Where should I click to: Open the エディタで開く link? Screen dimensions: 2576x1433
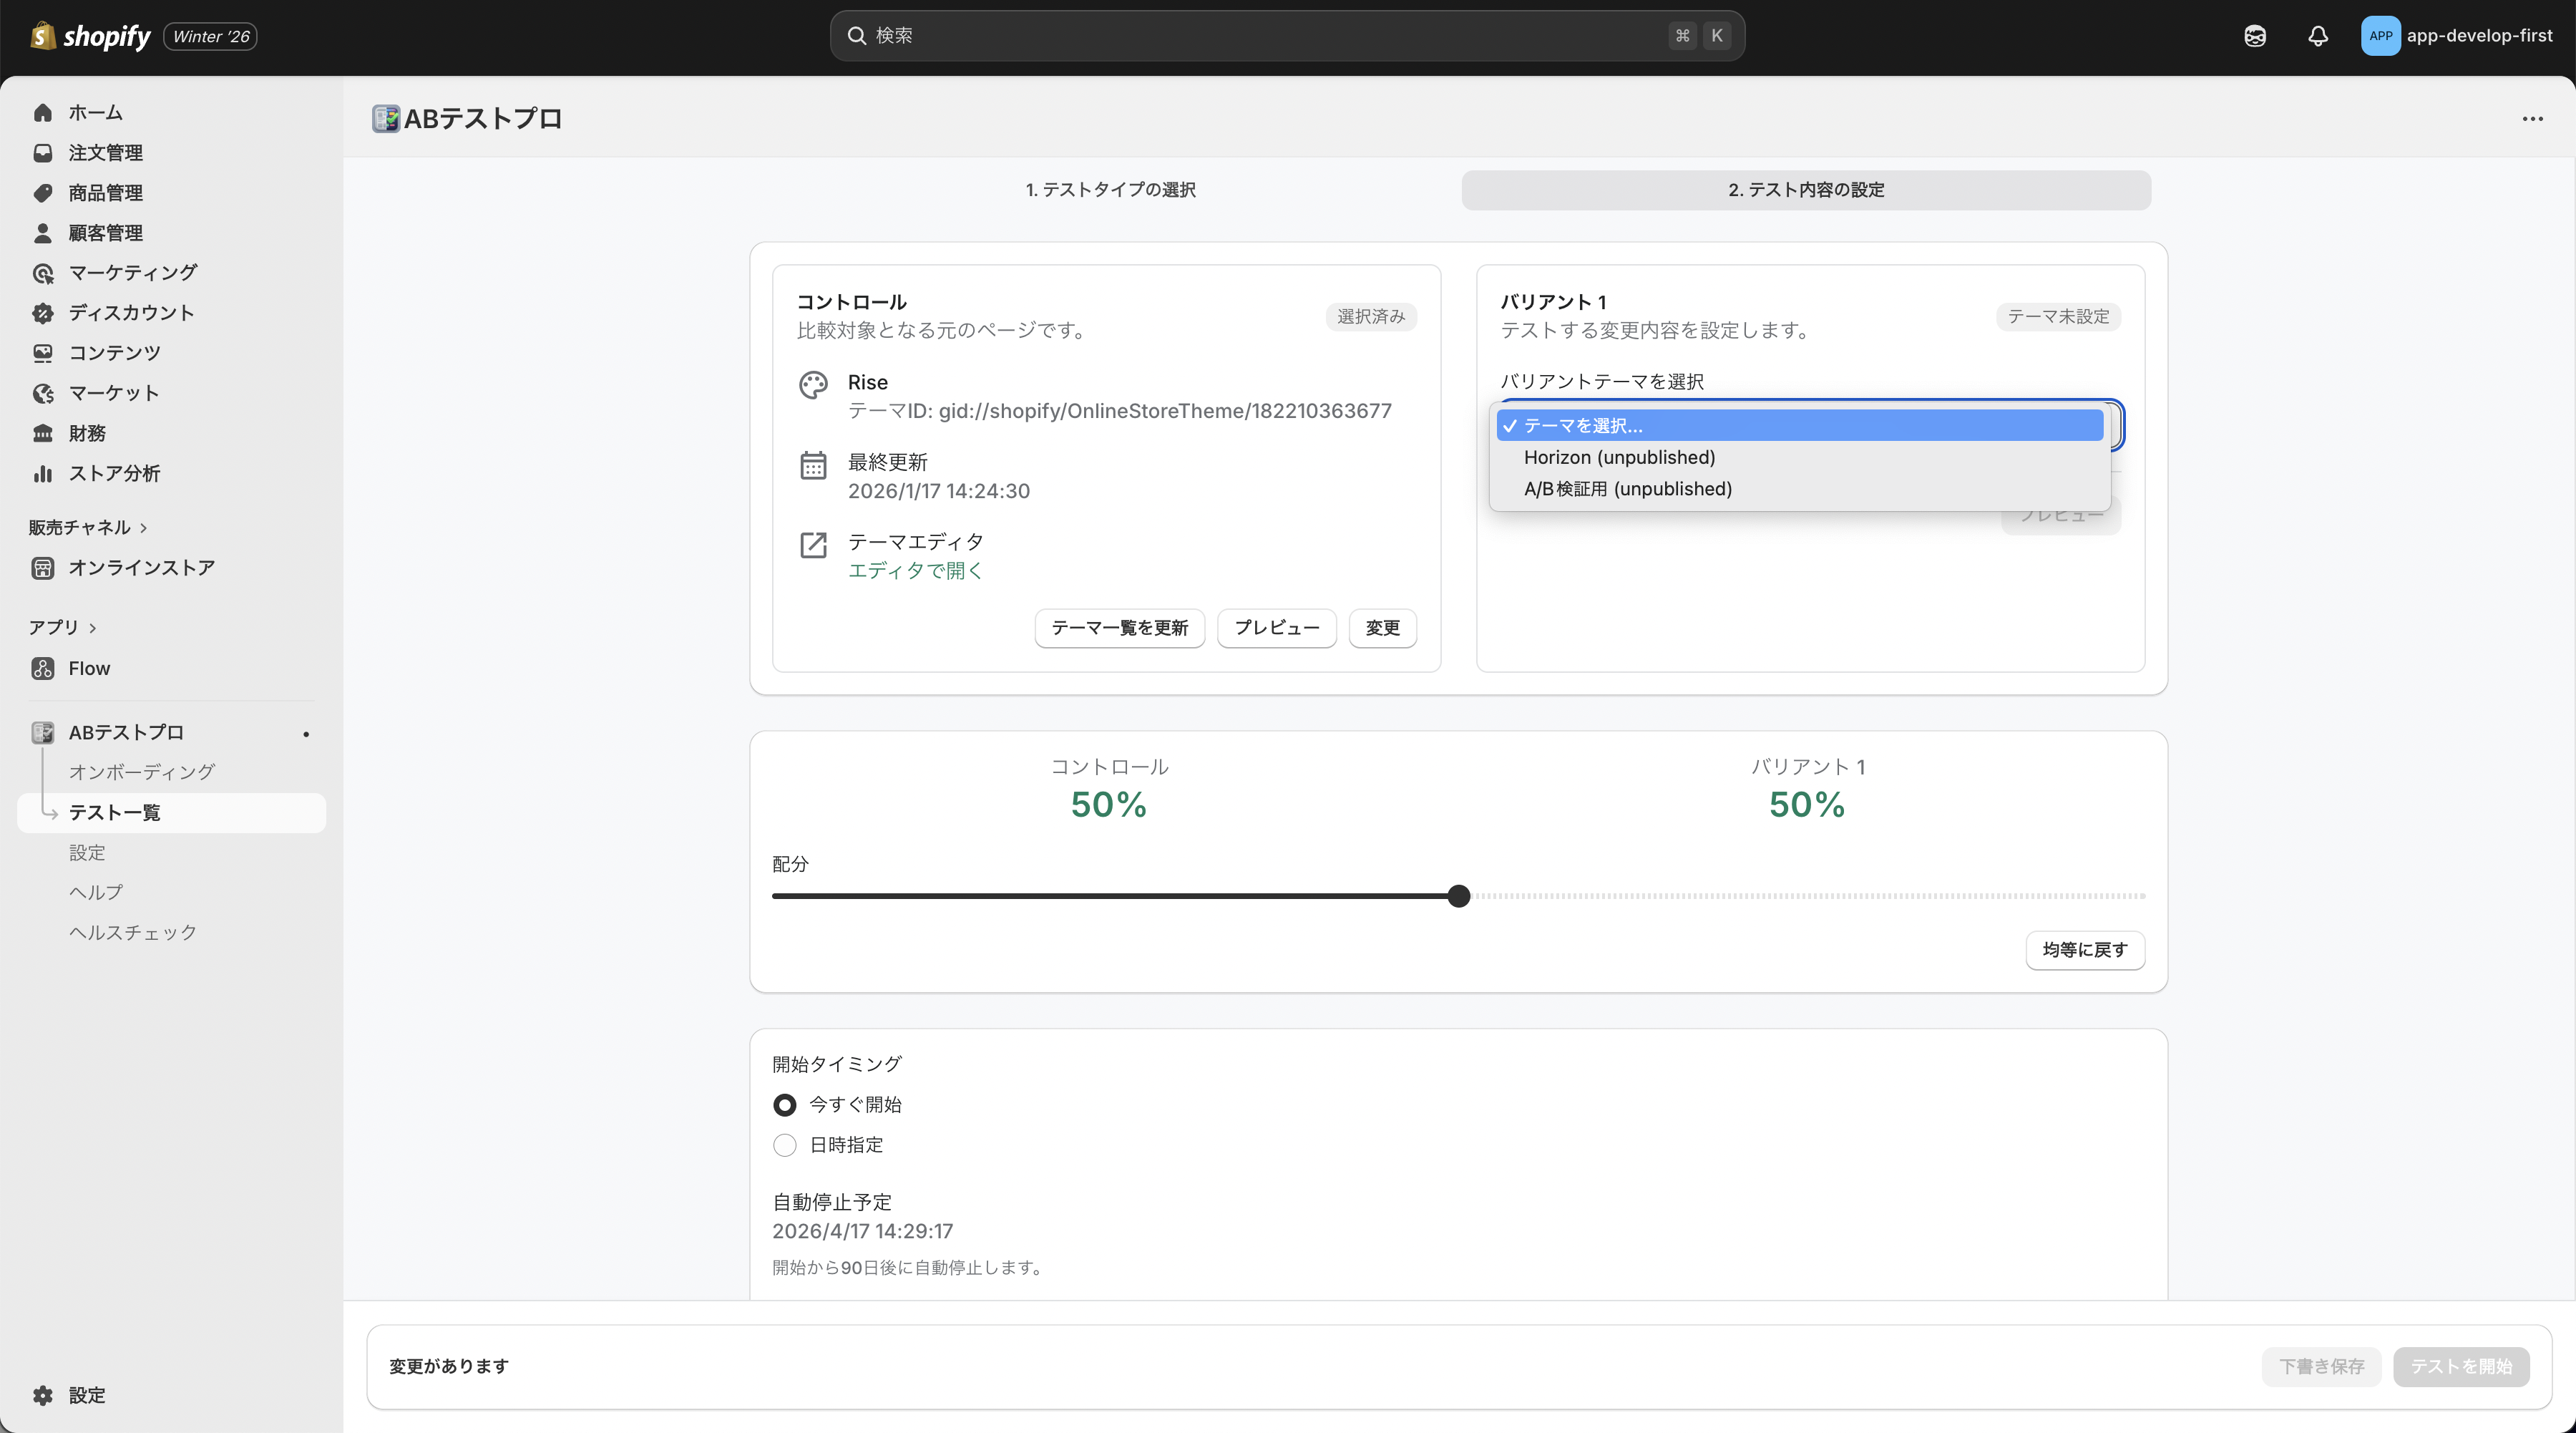(915, 570)
